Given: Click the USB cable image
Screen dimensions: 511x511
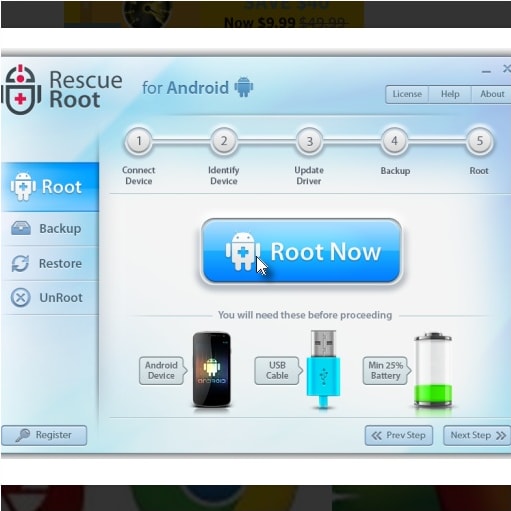Looking at the screenshot, I should 323,369.
